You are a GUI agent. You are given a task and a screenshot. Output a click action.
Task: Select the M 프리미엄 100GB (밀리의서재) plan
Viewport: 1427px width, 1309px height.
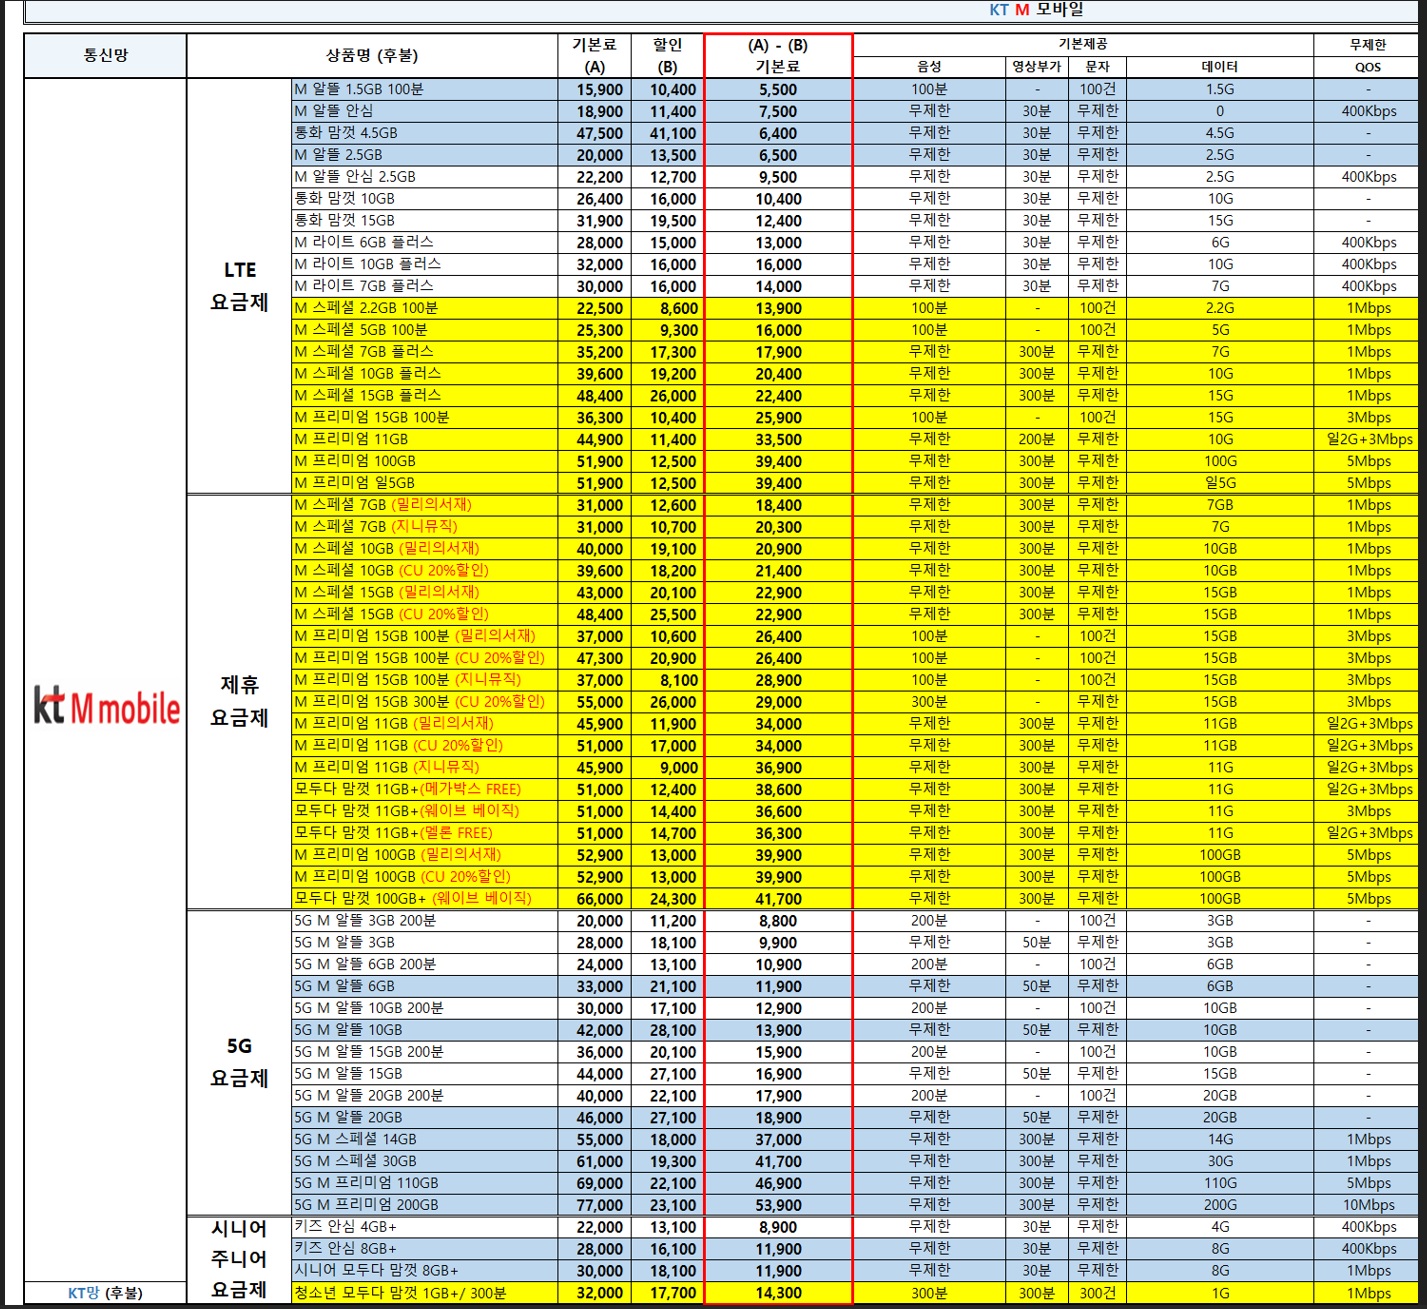click(398, 855)
